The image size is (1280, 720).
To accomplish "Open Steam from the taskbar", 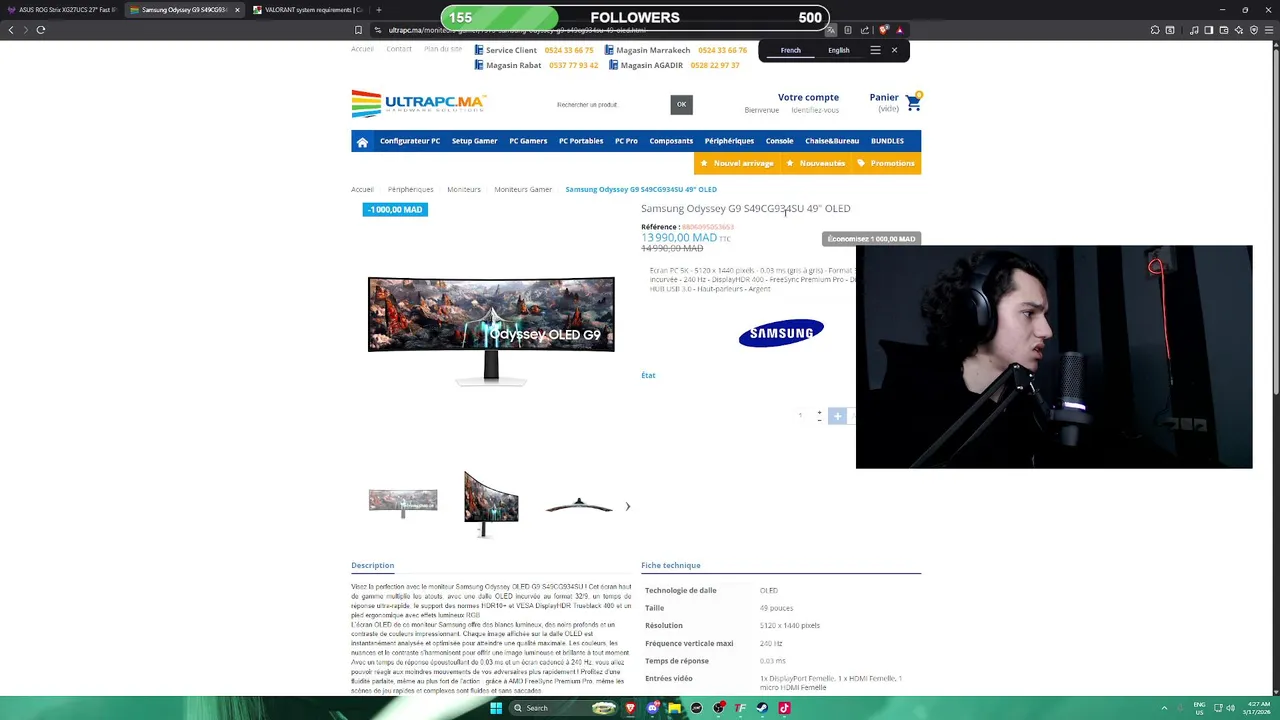I will pyautogui.click(x=762, y=708).
